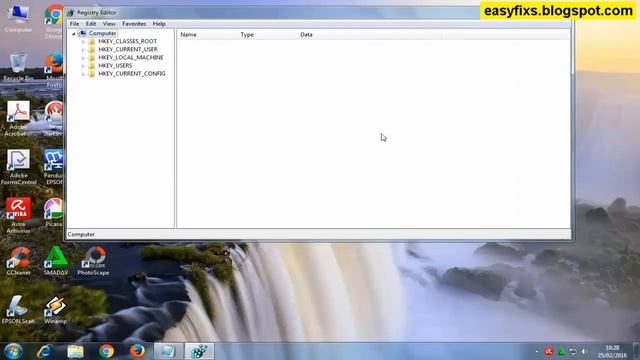Show hidden system tray icons

(x=536, y=351)
